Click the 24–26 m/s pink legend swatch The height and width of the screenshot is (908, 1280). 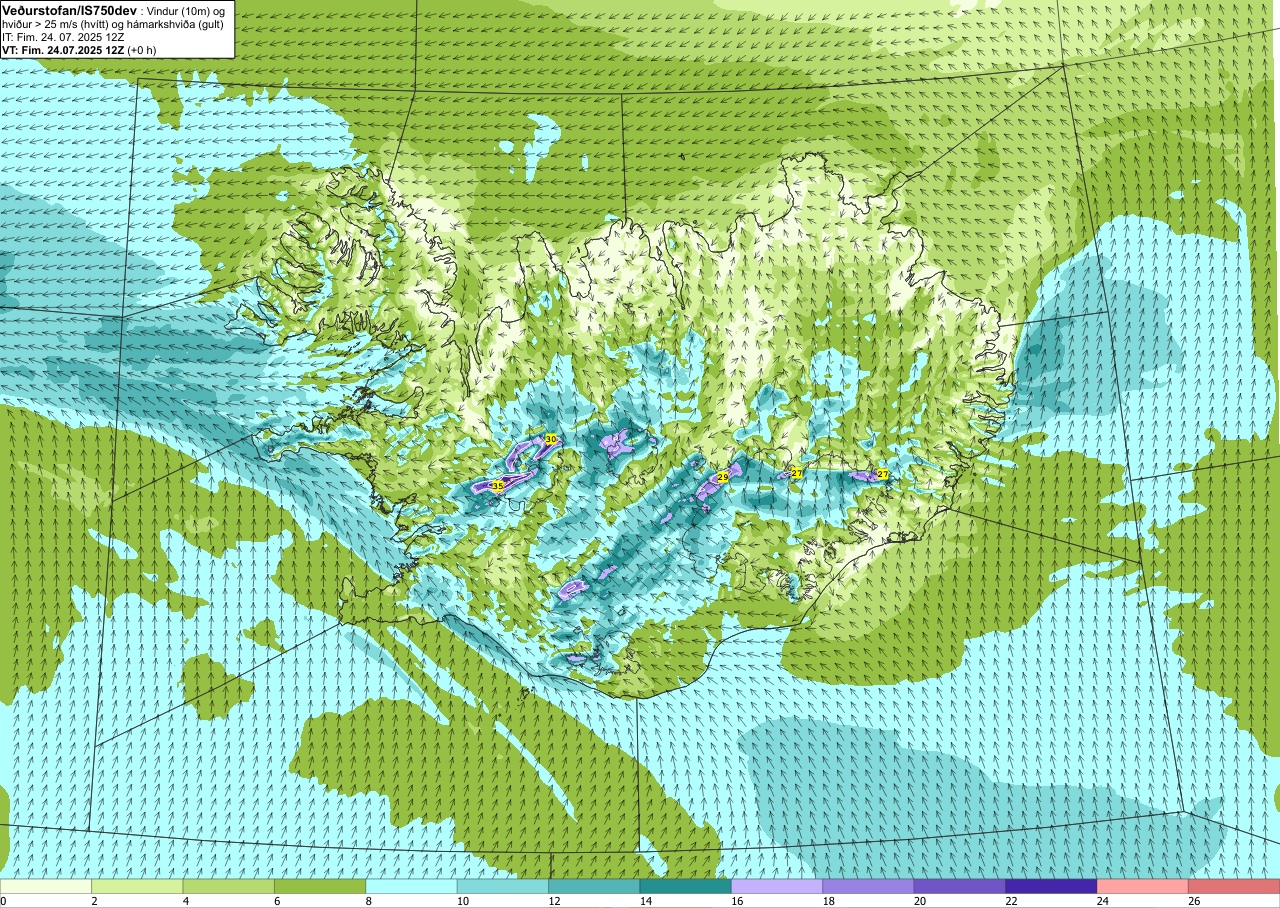tap(1143, 887)
